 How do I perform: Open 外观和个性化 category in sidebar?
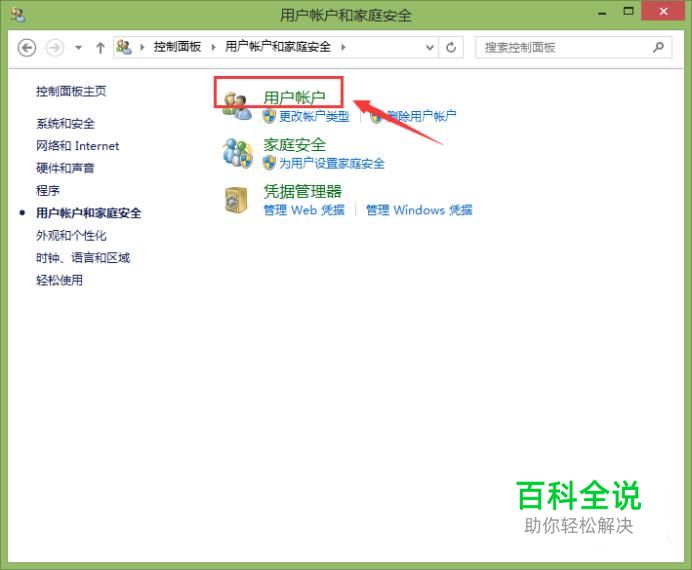(71, 236)
